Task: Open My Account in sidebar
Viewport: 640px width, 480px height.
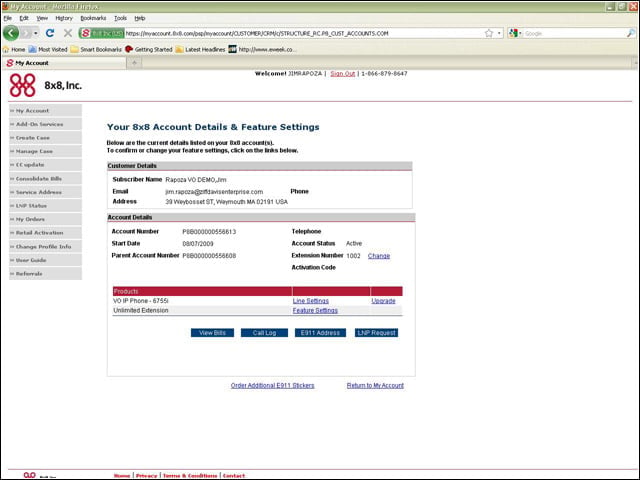Action: pos(45,111)
